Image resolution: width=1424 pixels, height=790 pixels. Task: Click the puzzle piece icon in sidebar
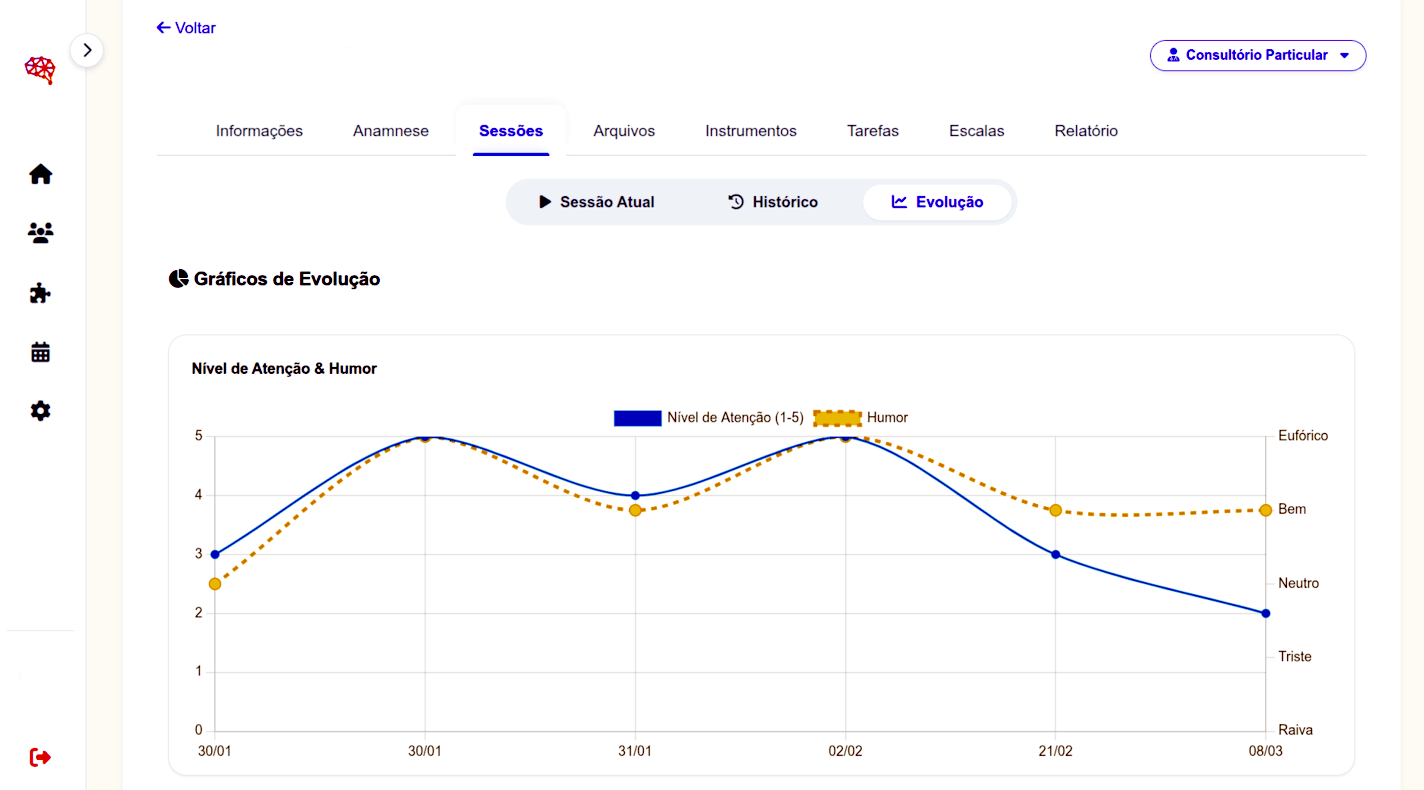pyautogui.click(x=40, y=293)
